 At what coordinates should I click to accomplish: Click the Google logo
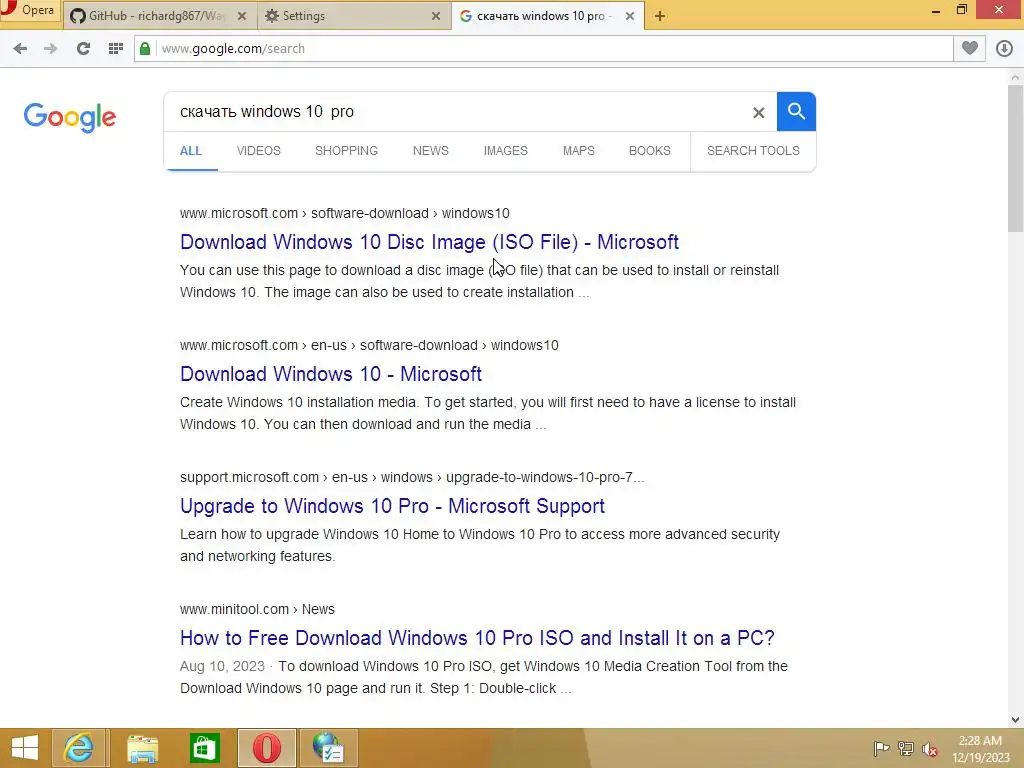tap(69, 118)
